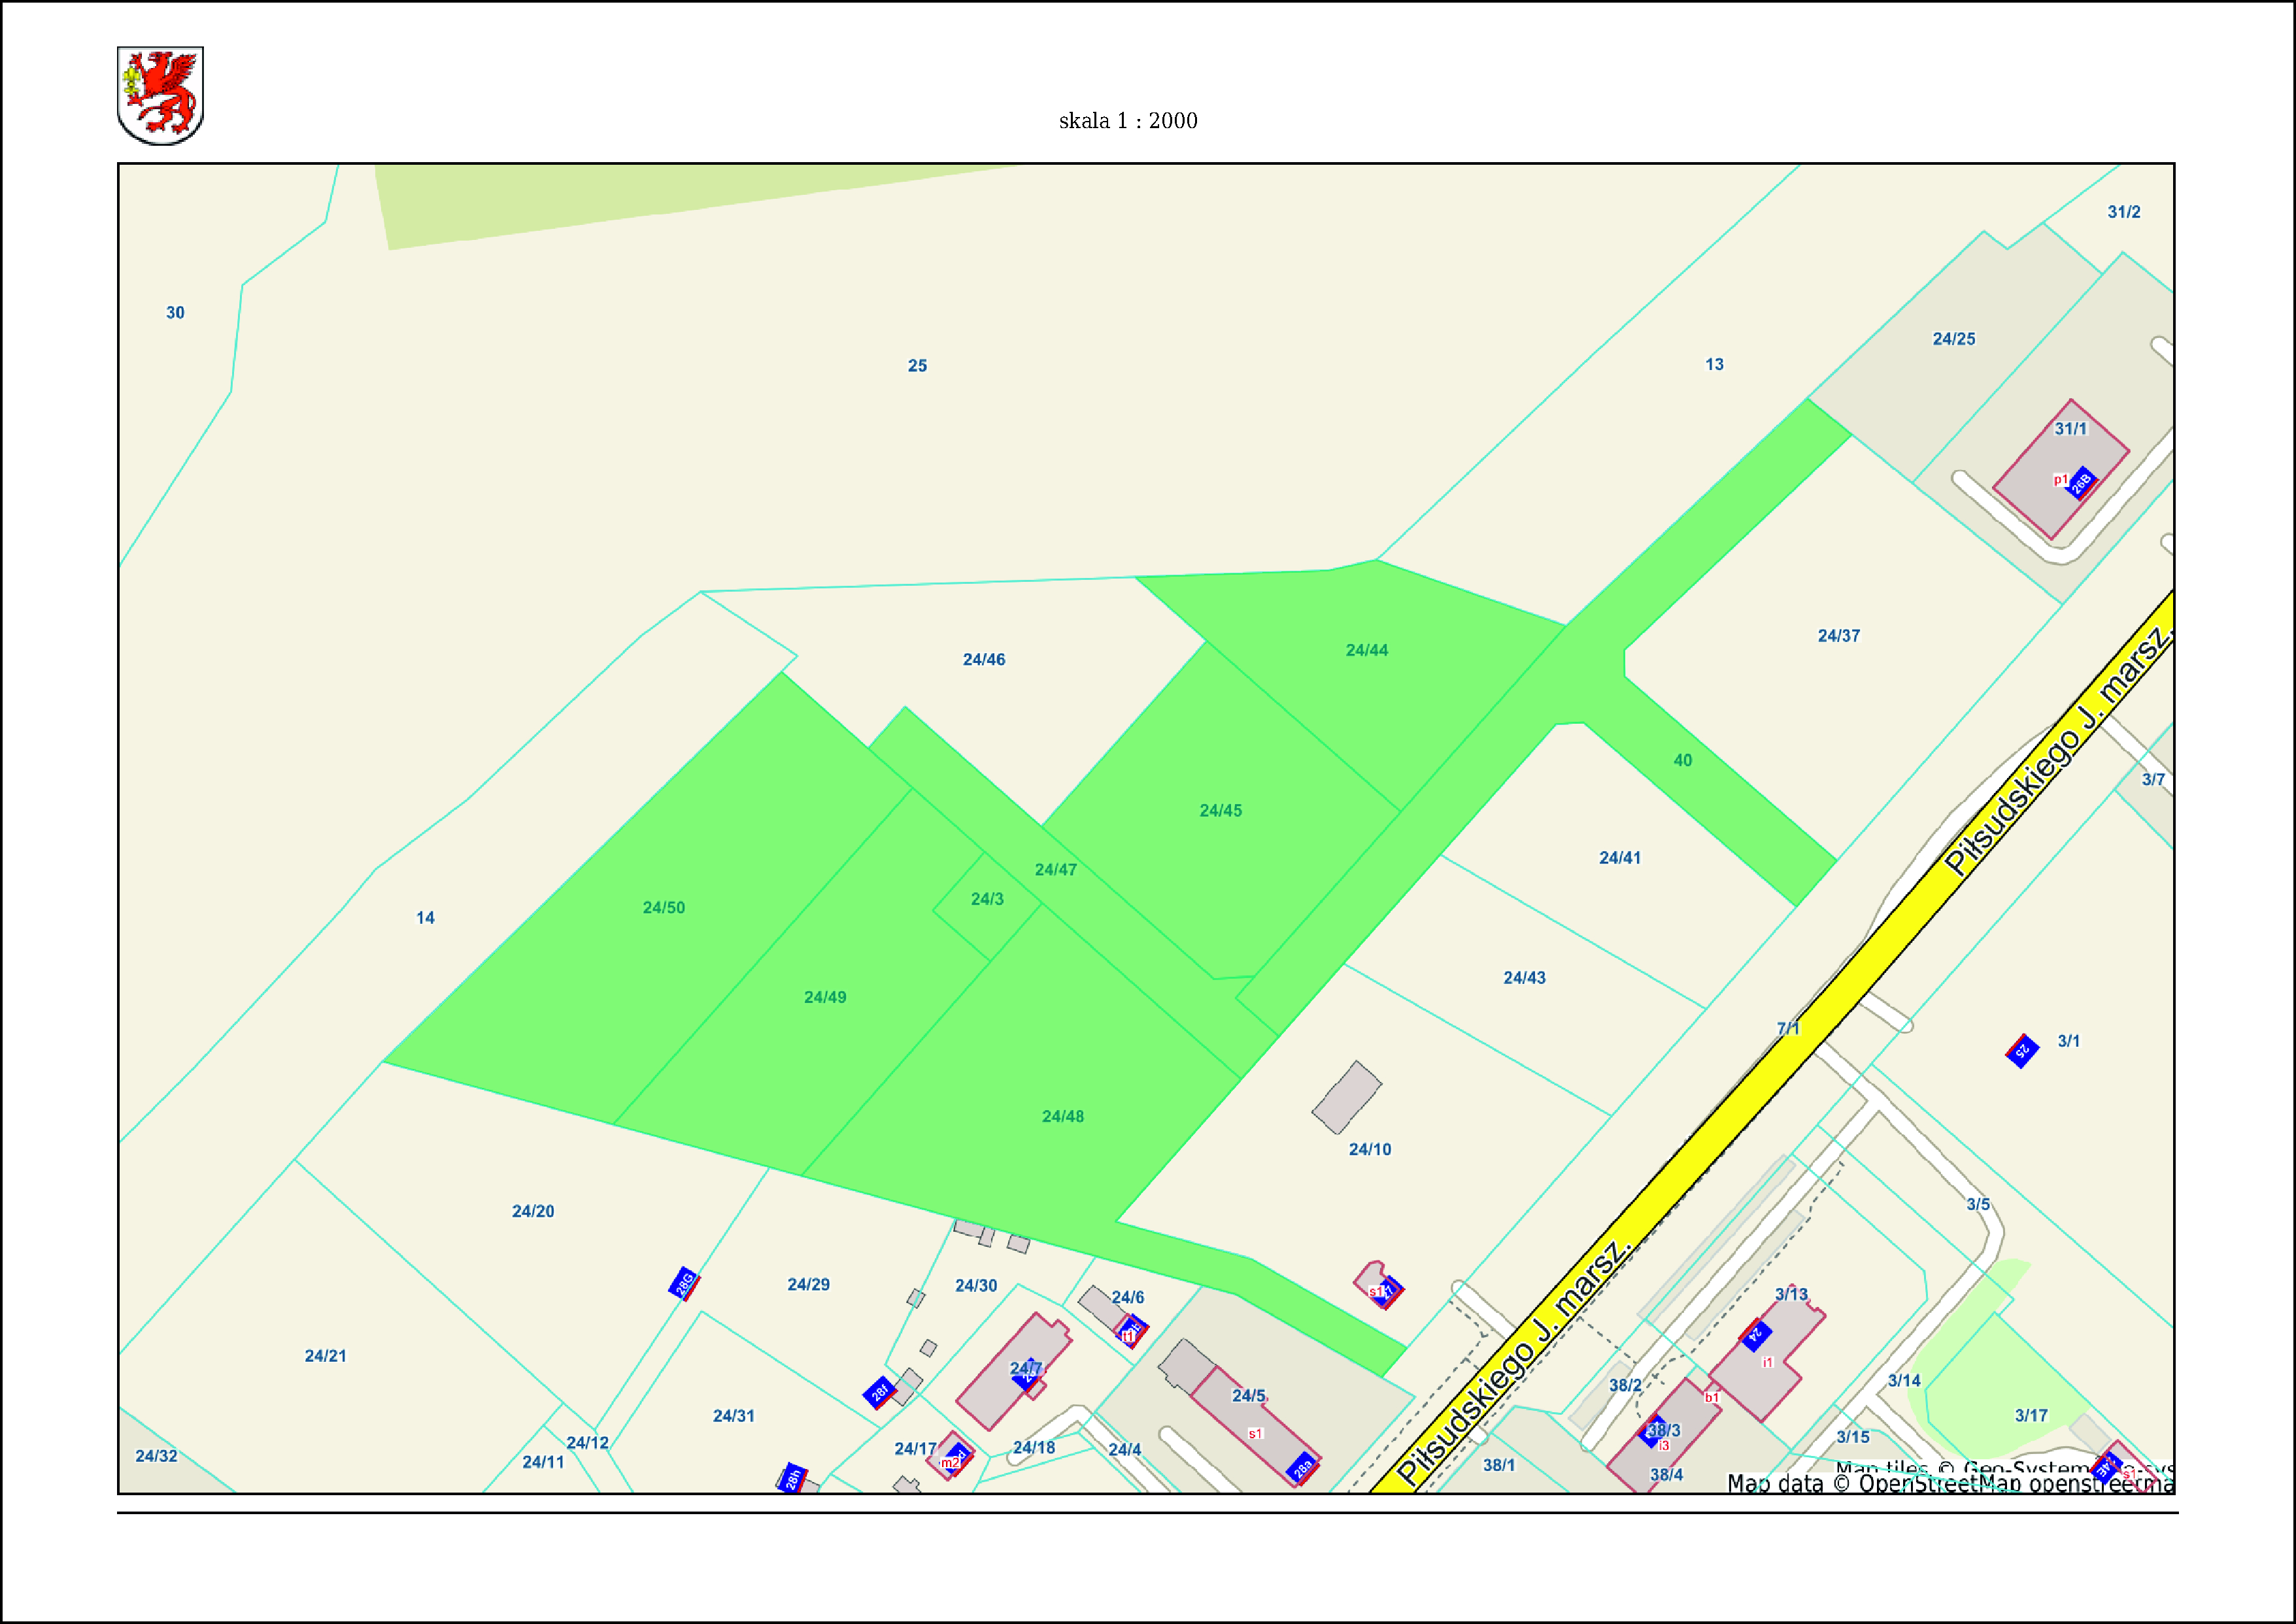Click blue 24 marker on building i1
The height and width of the screenshot is (1624, 2296).
[1756, 1335]
